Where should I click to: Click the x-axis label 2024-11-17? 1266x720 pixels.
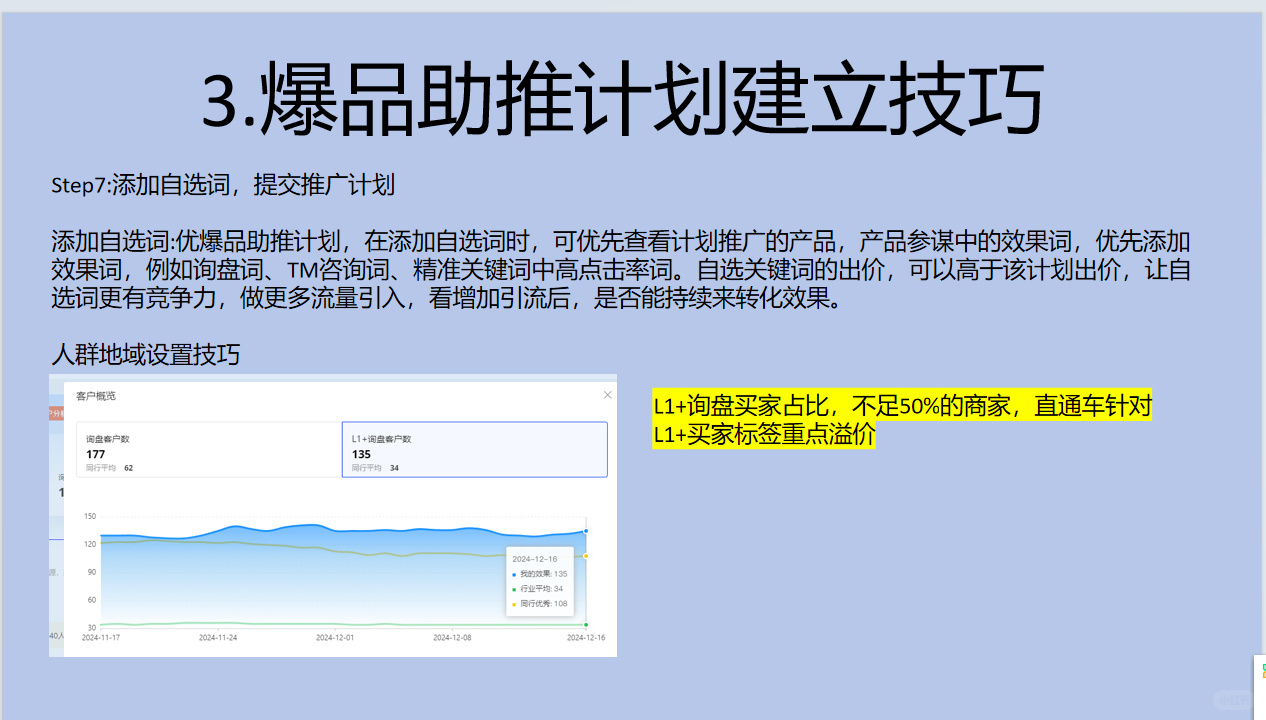[100, 637]
